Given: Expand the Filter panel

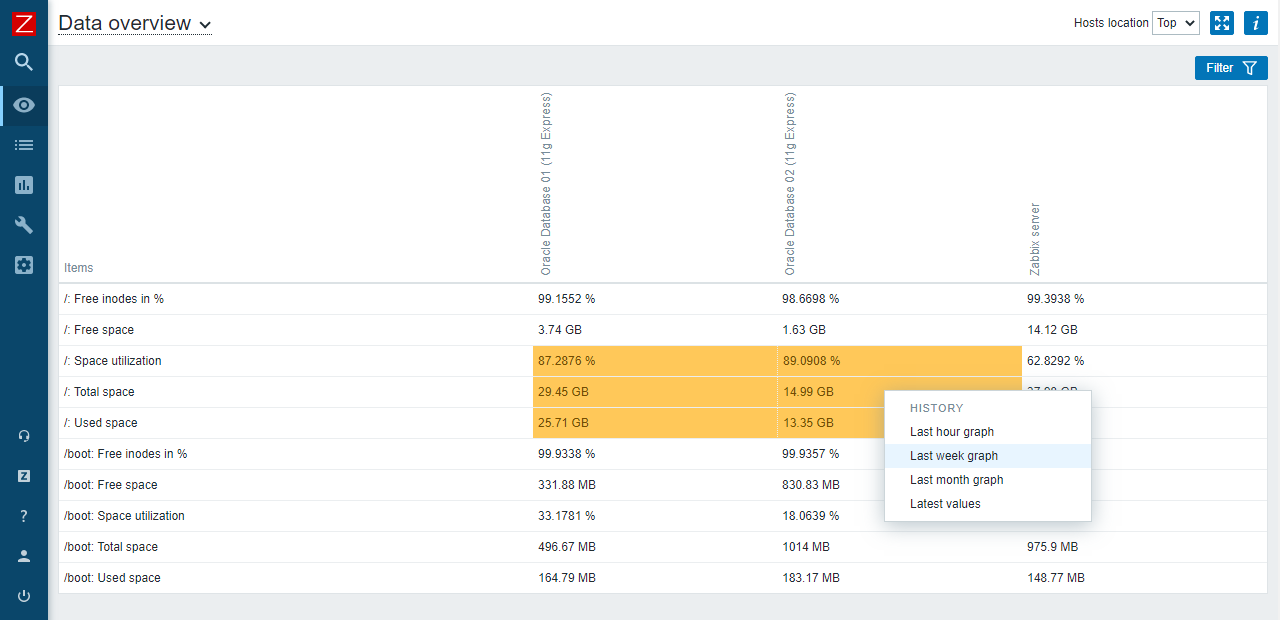Looking at the screenshot, I should [1231, 68].
